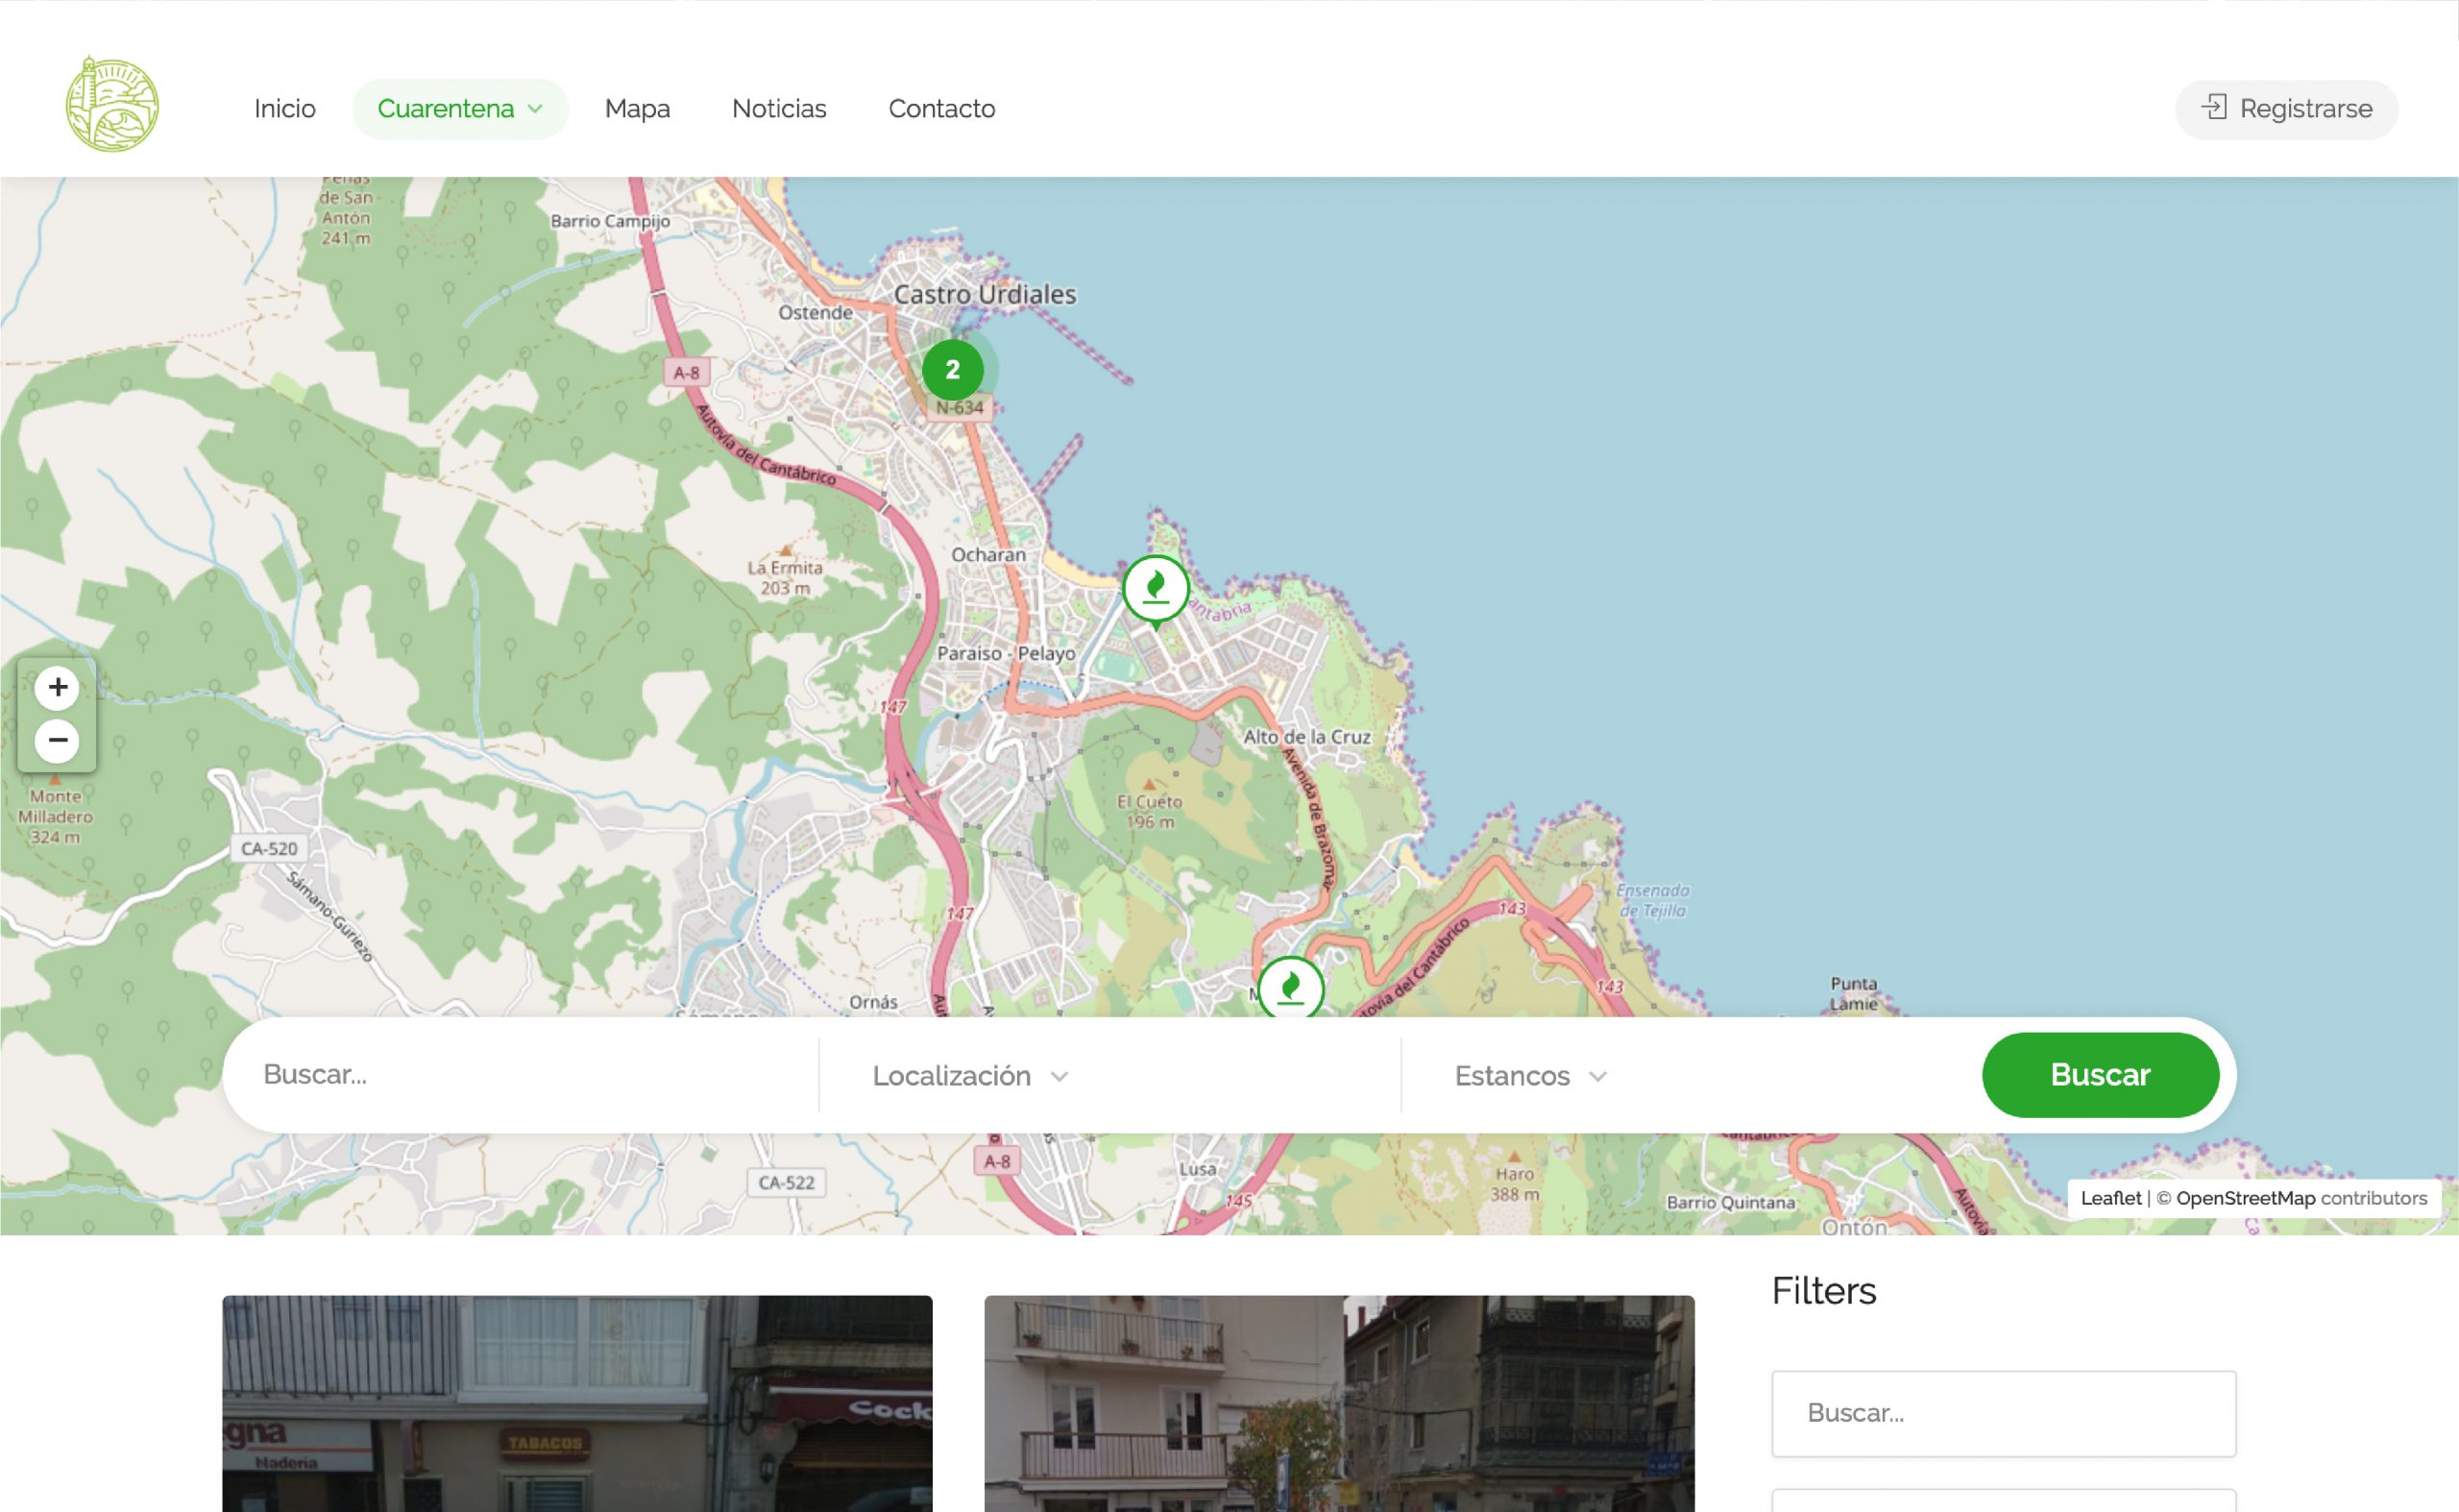Click the login icon beside Registrarse
Screen dimensions: 2459x1512
[2214, 107]
